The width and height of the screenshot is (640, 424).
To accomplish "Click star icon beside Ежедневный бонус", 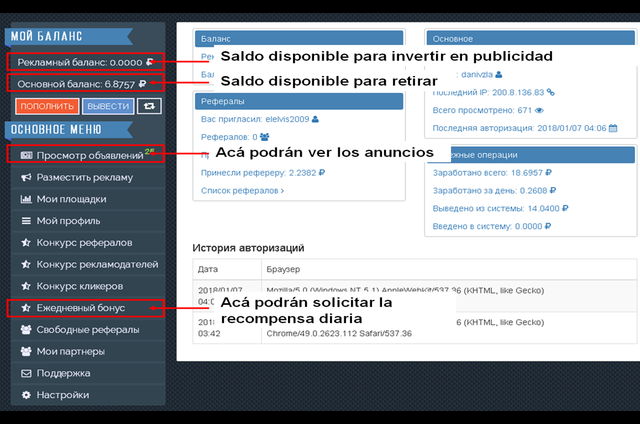I will pyautogui.click(x=26, y=308).
